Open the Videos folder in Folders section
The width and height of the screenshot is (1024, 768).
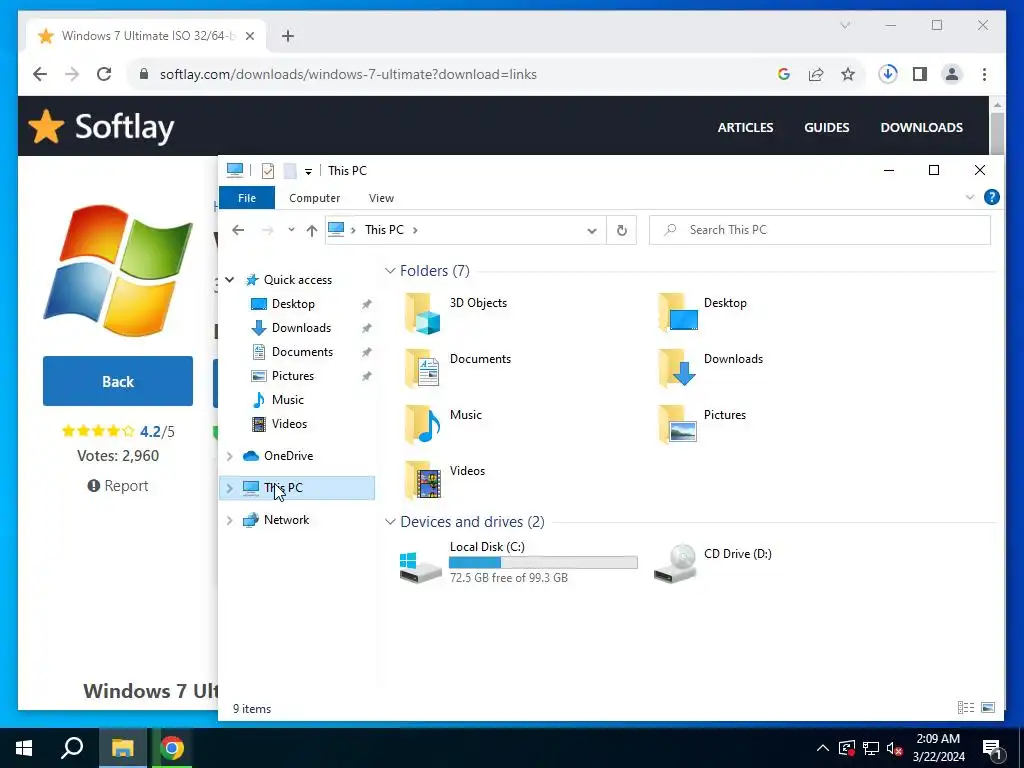[x=423, y=481]
